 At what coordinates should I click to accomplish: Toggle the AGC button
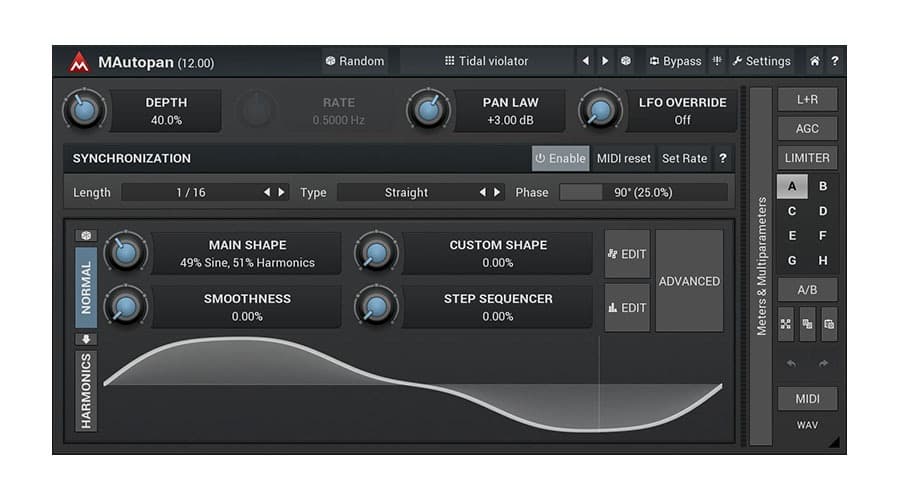pyautogui.click(x=807, y=129)
